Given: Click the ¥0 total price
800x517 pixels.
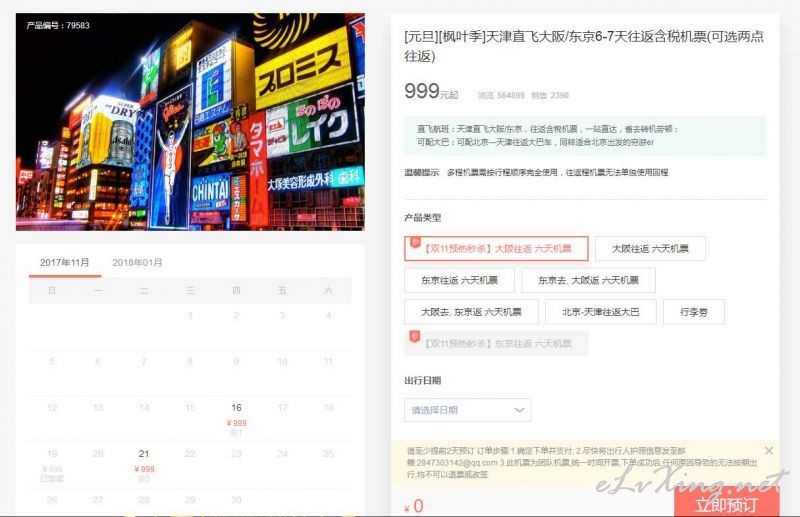Looking at the screenshot, I should tap(414, 506).
